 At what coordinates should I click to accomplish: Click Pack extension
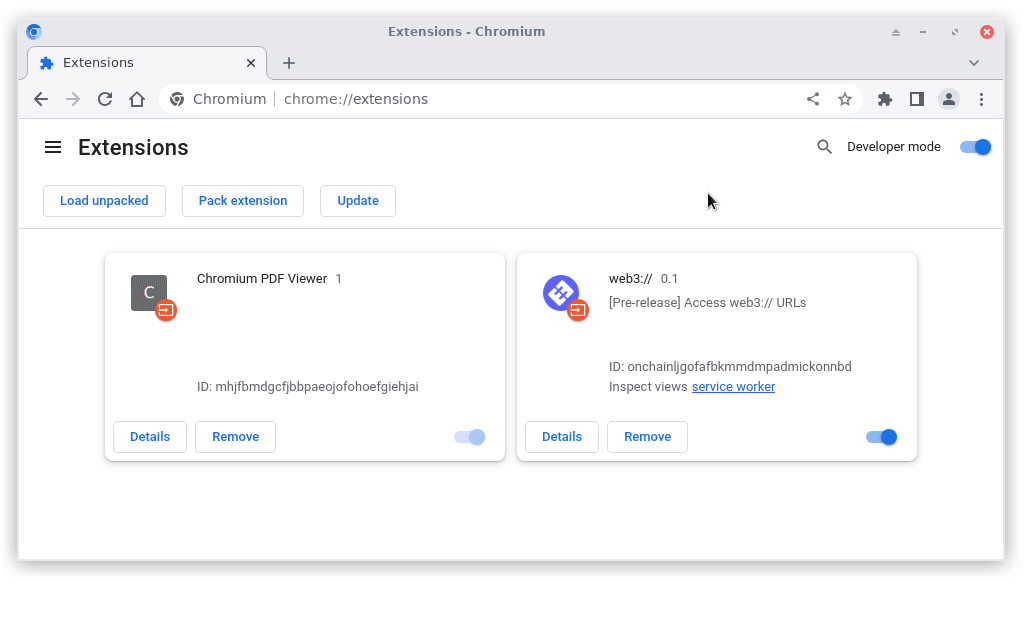(x=243, y=200)
